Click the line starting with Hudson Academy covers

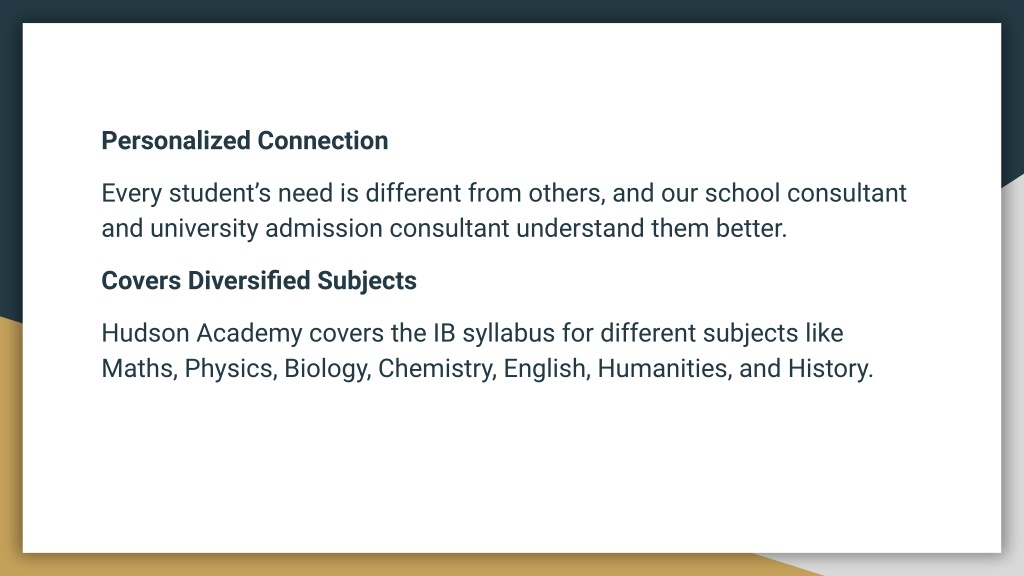click(472, 333)
